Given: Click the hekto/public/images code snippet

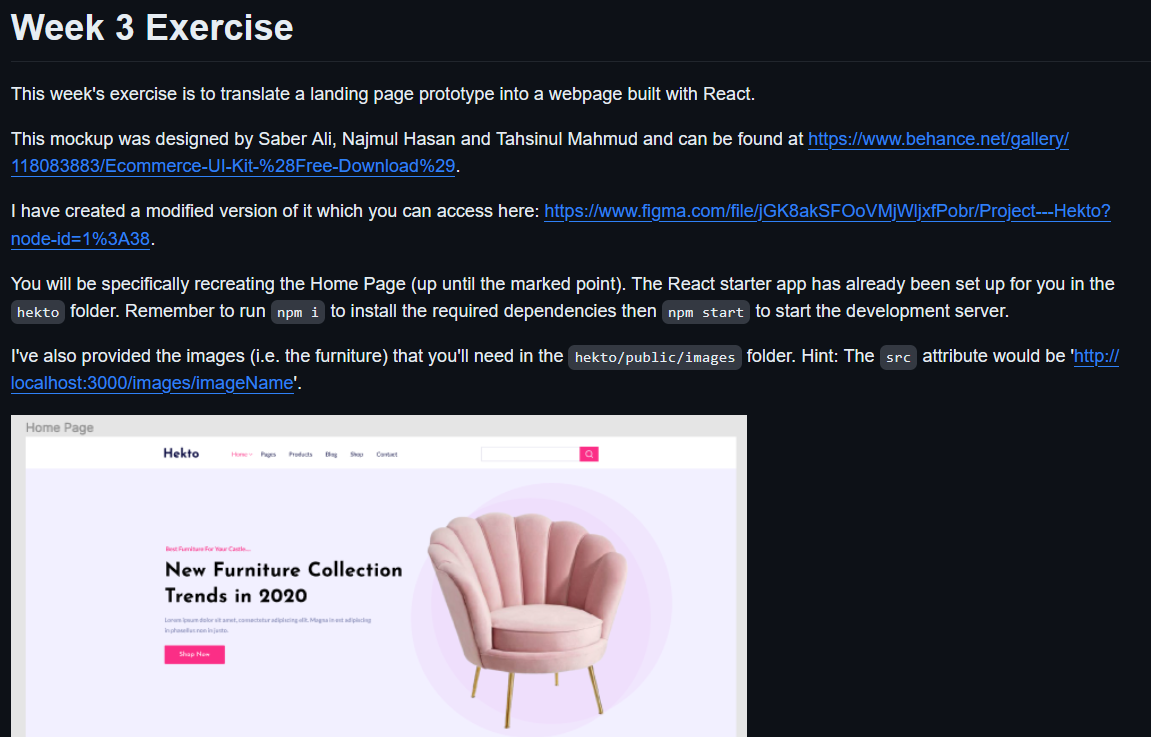Looking at the screenshot, I should 655,357.
